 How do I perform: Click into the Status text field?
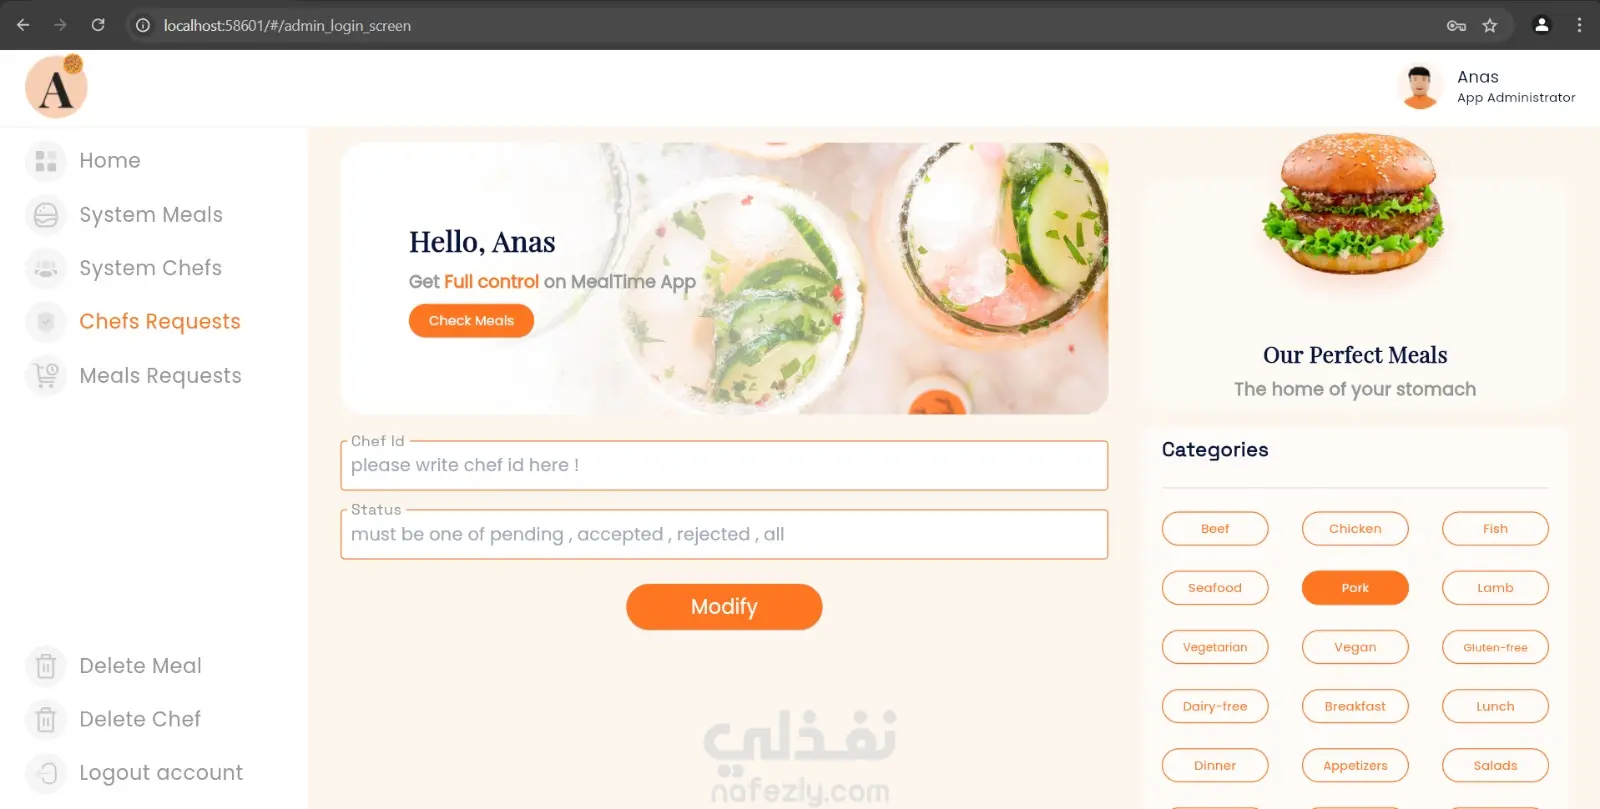[724, 535]
